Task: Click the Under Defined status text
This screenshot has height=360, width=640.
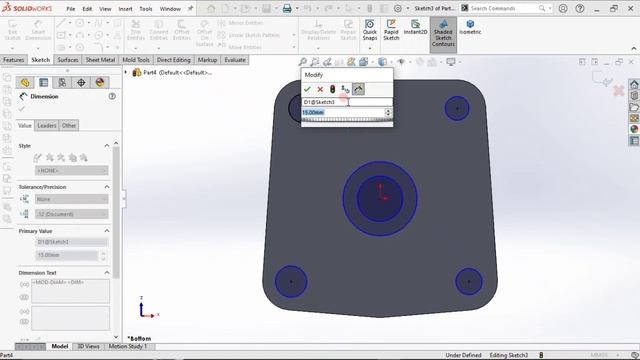Action: point(463,355)
